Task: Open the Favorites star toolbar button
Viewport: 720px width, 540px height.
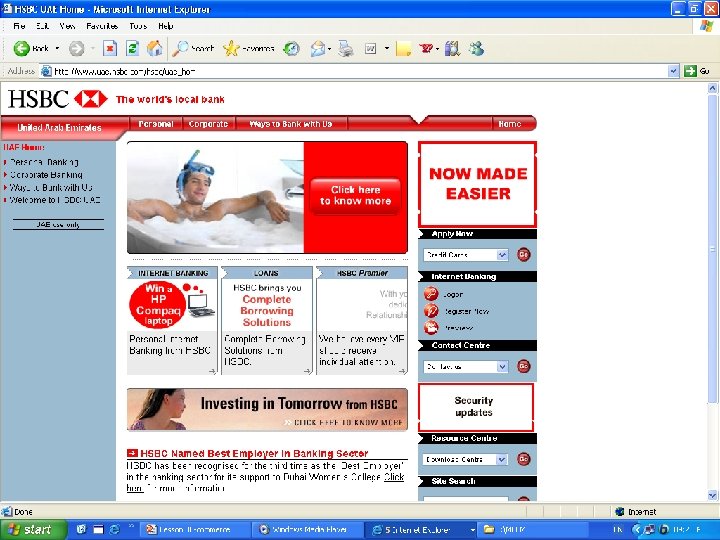Action: (x=248, y=48)
